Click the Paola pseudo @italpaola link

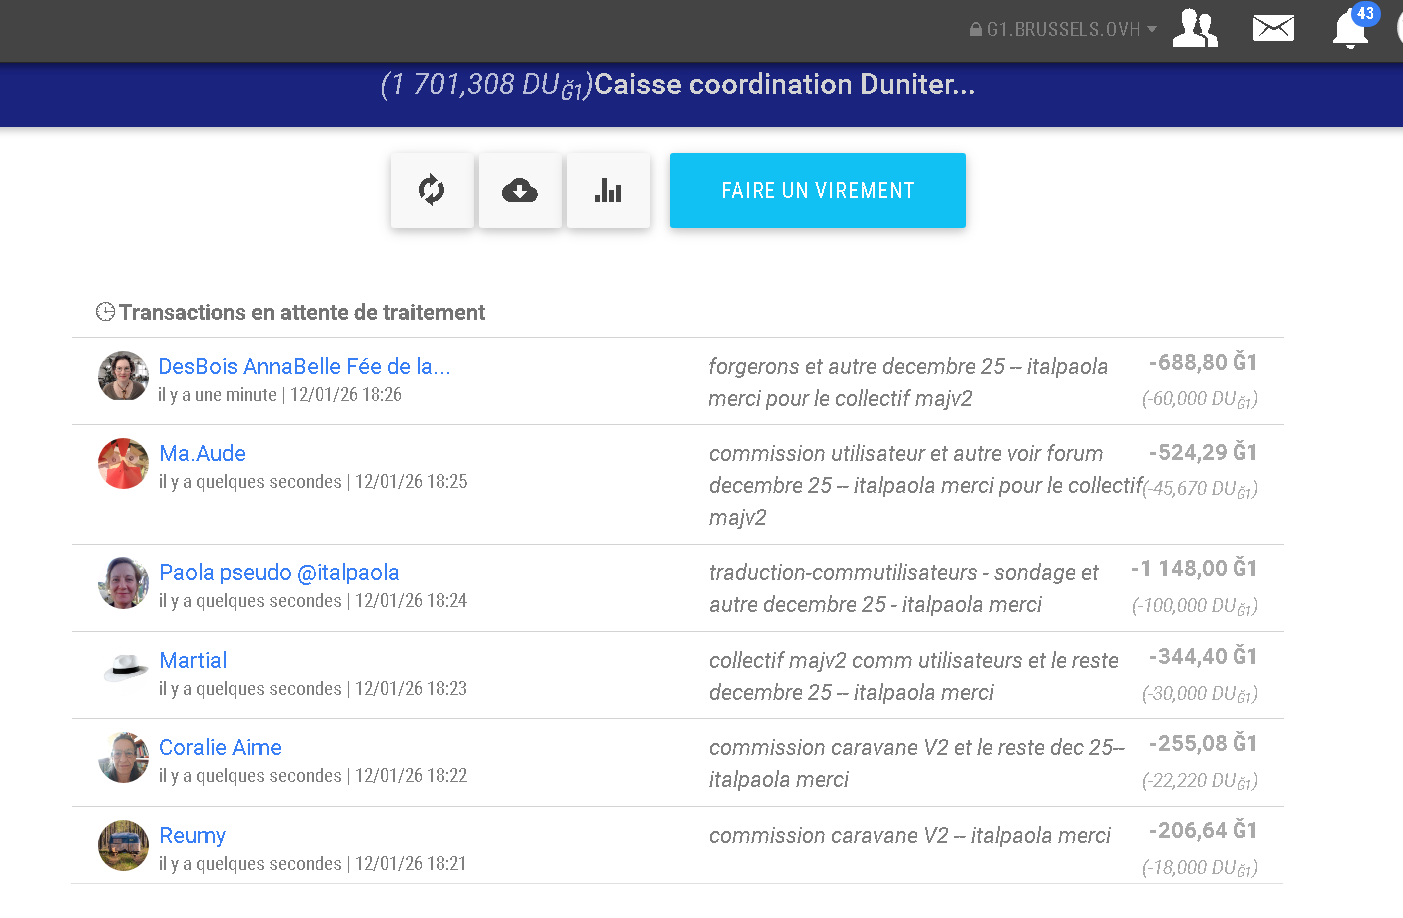click(x=279, y=572)
